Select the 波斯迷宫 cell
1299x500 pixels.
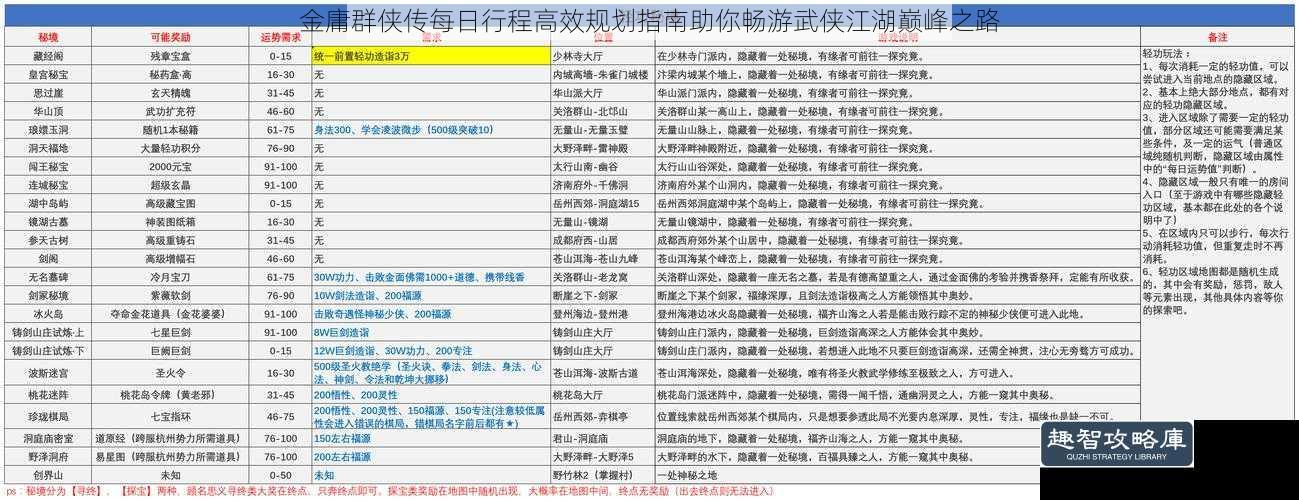coord(48,372)
